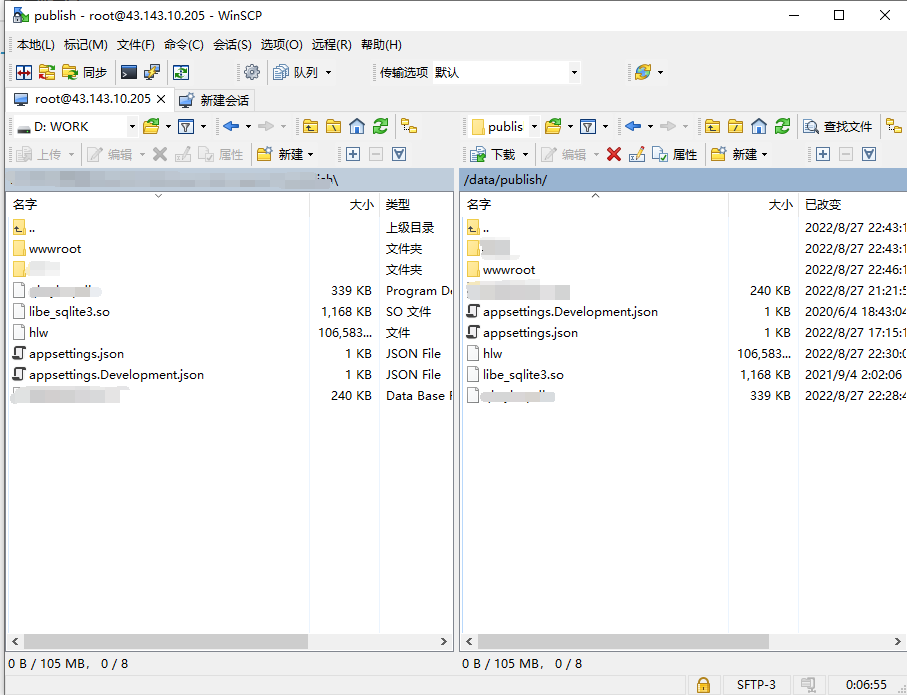The width and height of the screenshot is (907, 695).
Task: Sort local files by 大小 column header
Action: 360,204
